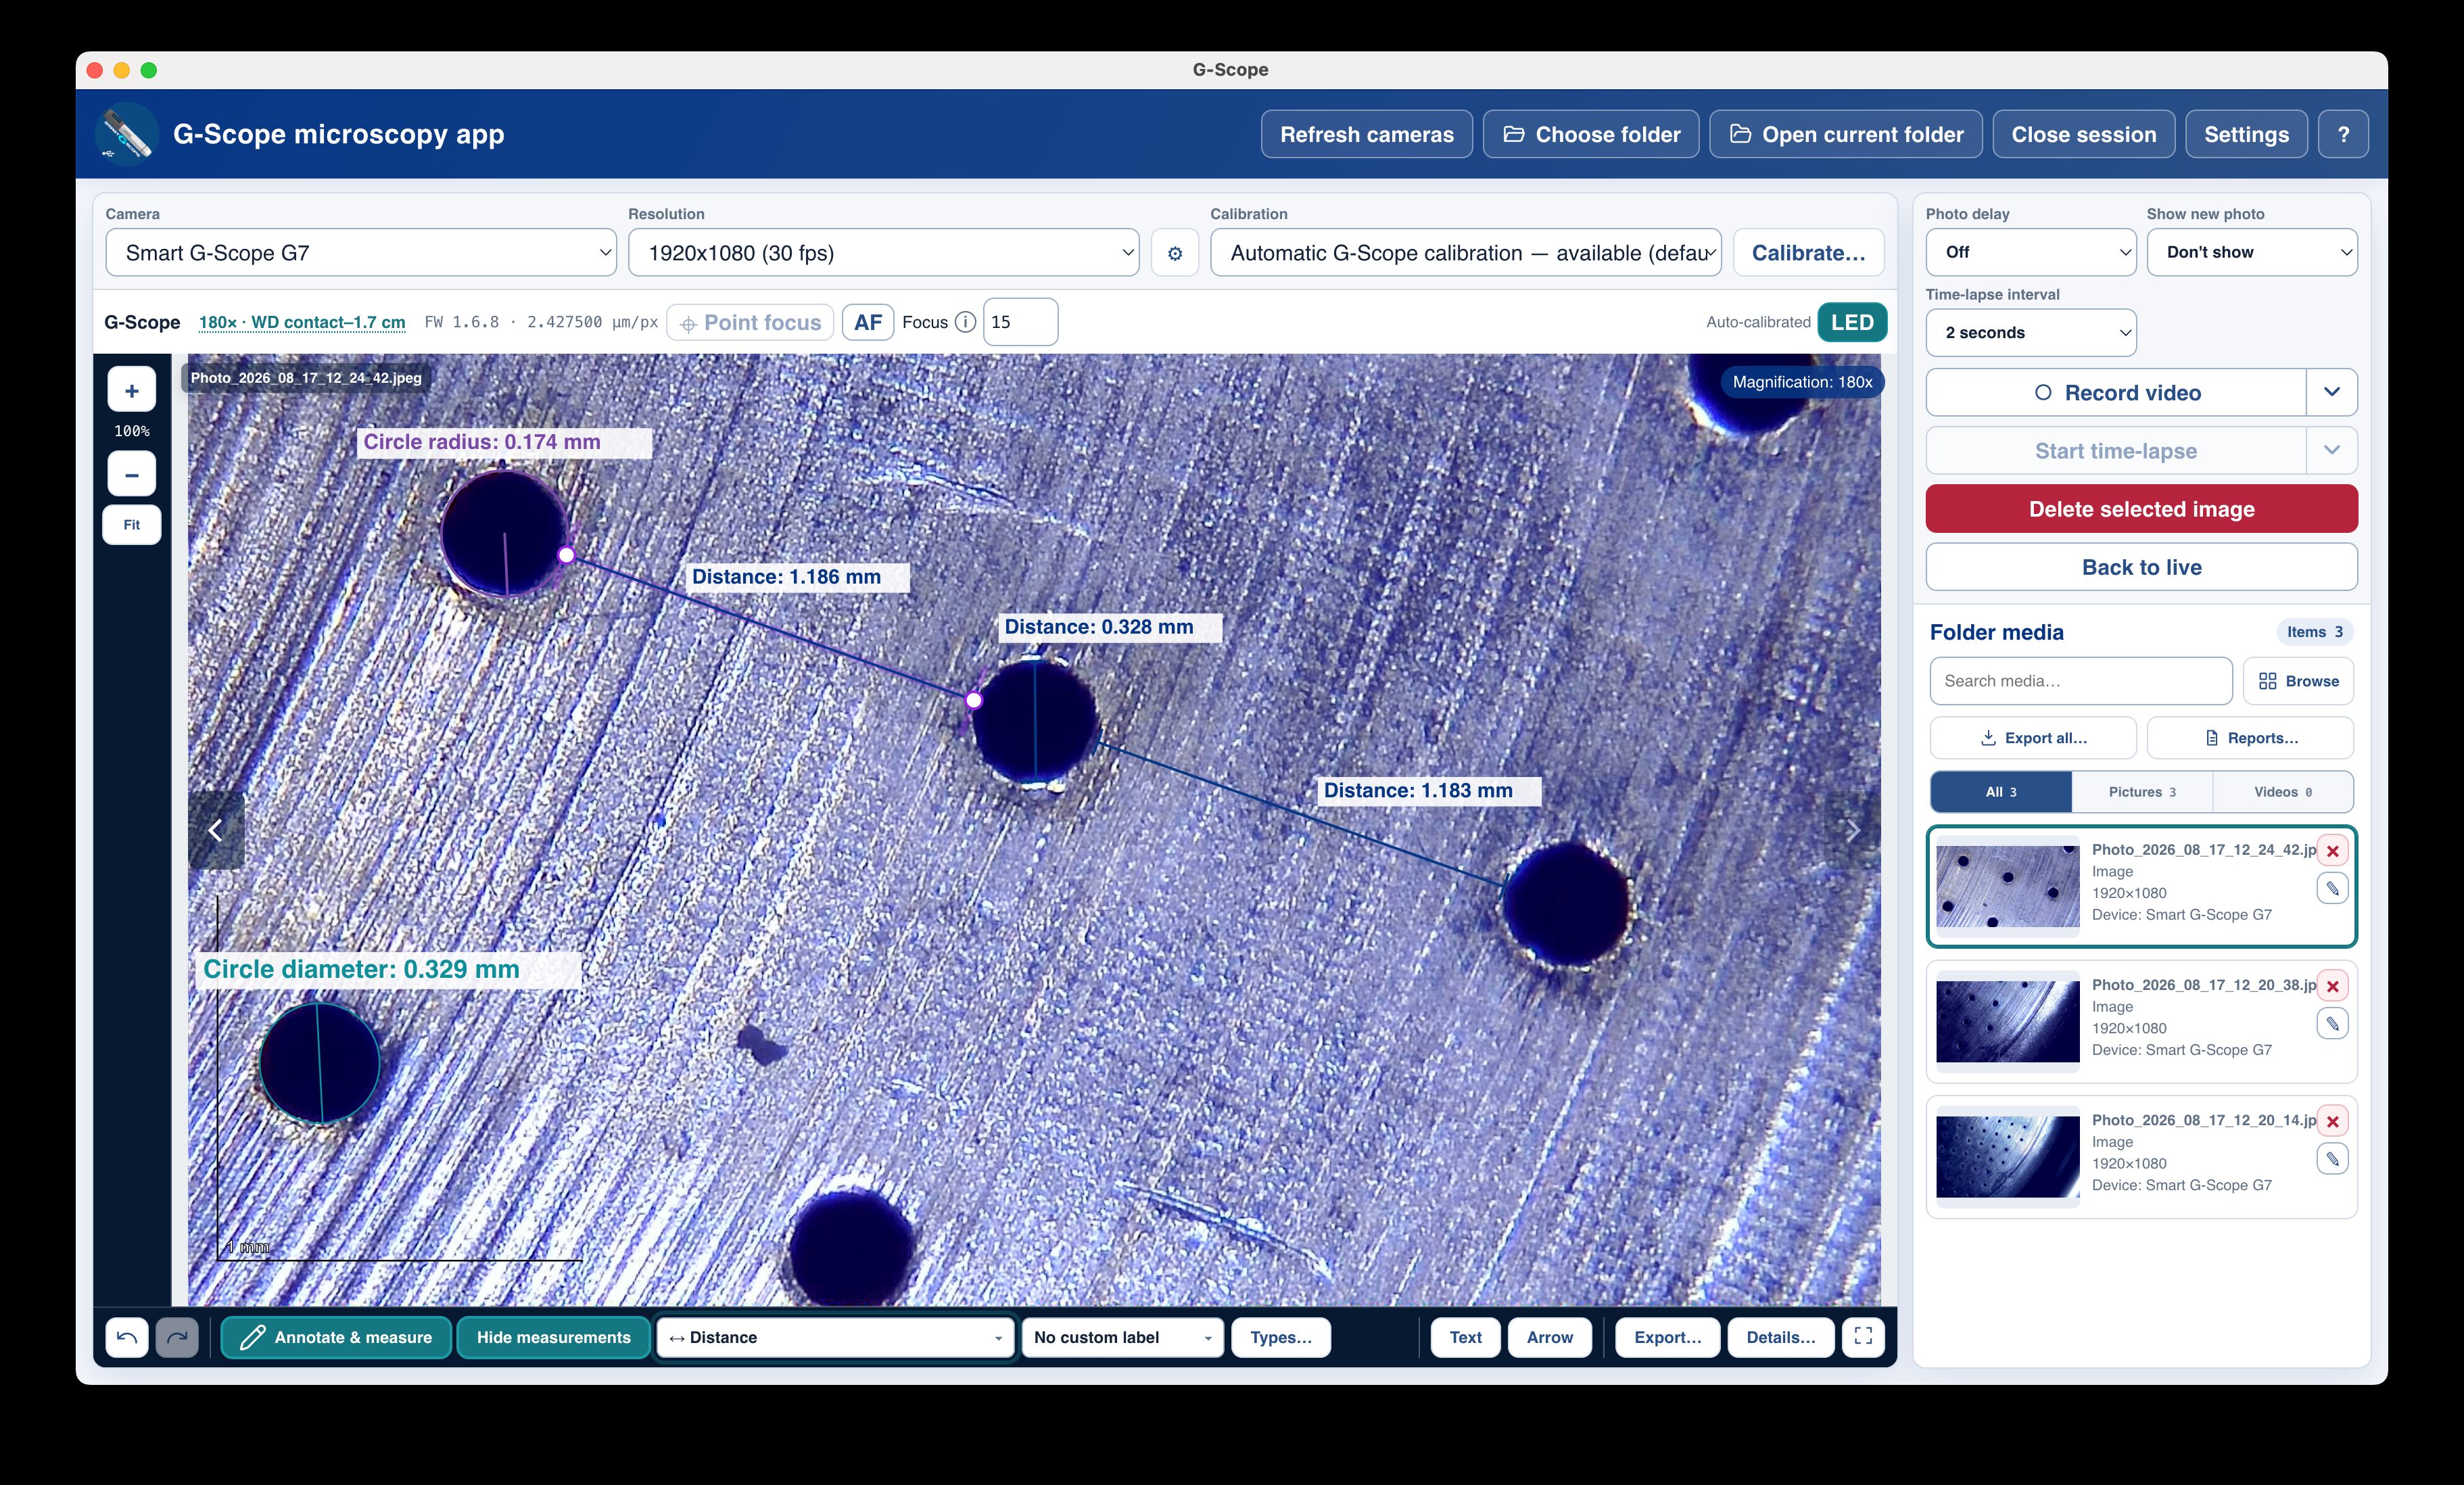Click Export all… button

pos(2033,738)
